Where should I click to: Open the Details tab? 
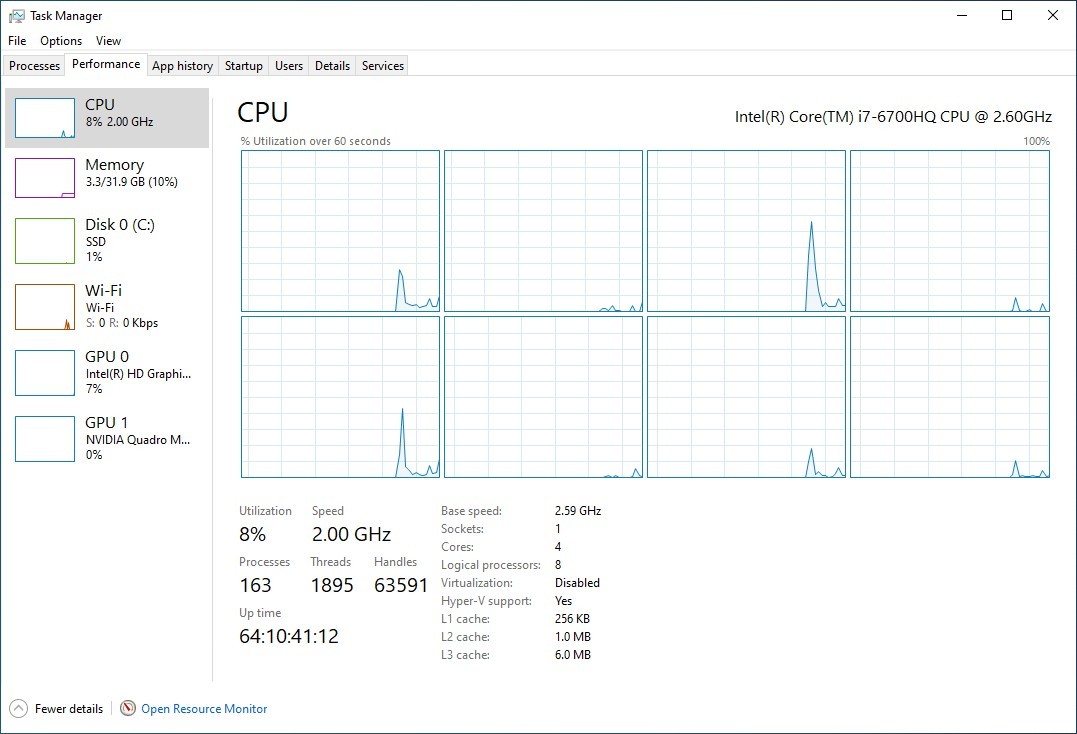coord(332,65)
